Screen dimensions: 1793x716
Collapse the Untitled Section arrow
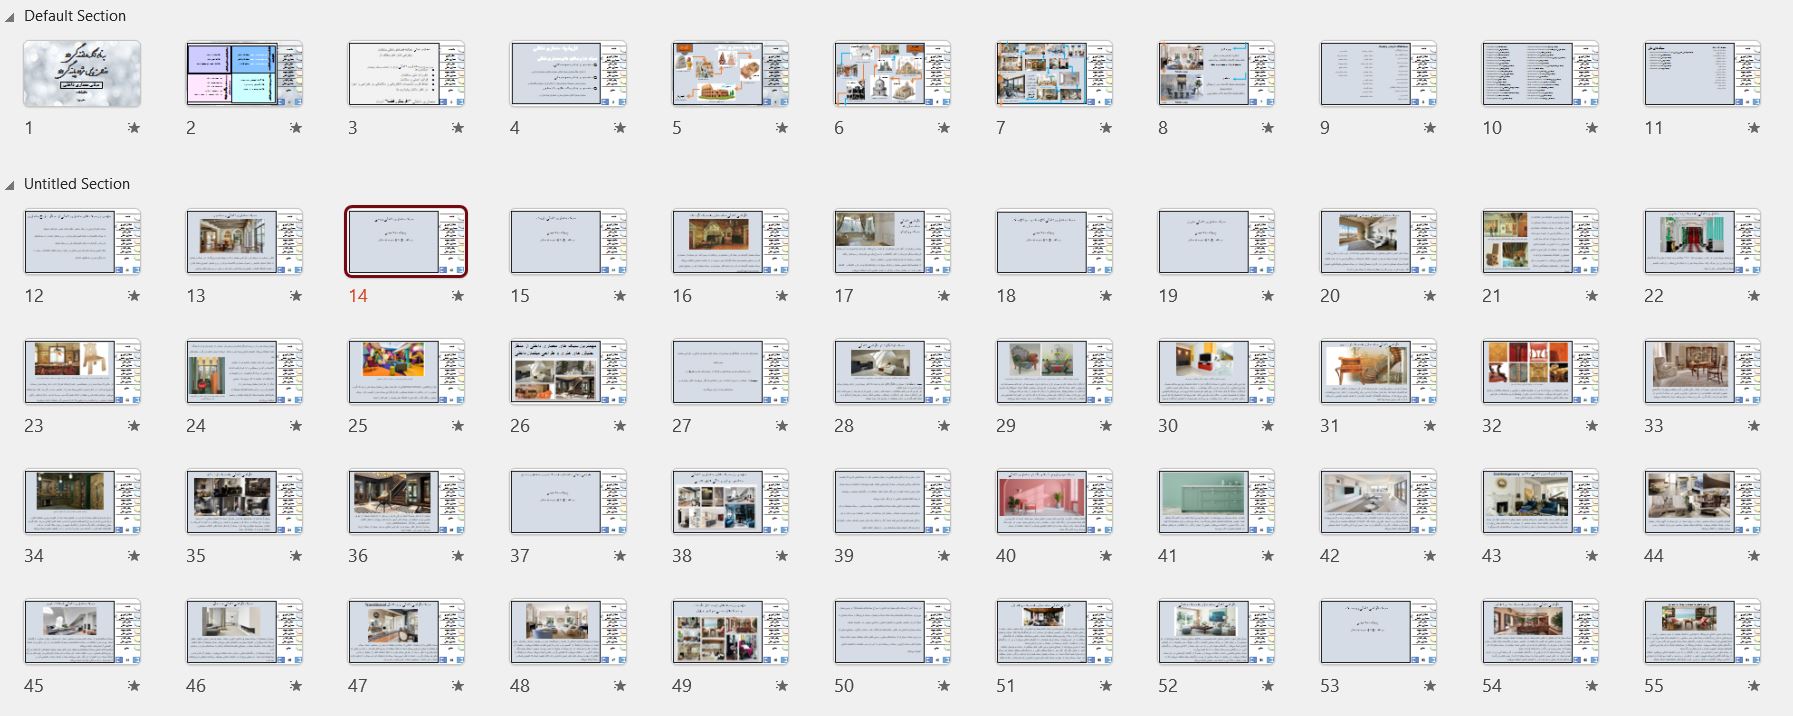(x=10, y=185)
